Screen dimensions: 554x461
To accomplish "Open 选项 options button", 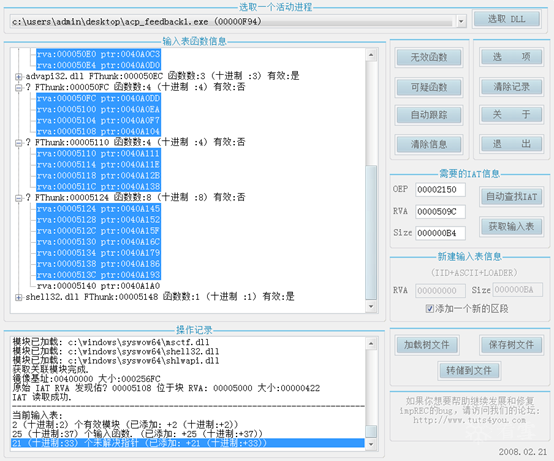I will click(x=511, y=57).
